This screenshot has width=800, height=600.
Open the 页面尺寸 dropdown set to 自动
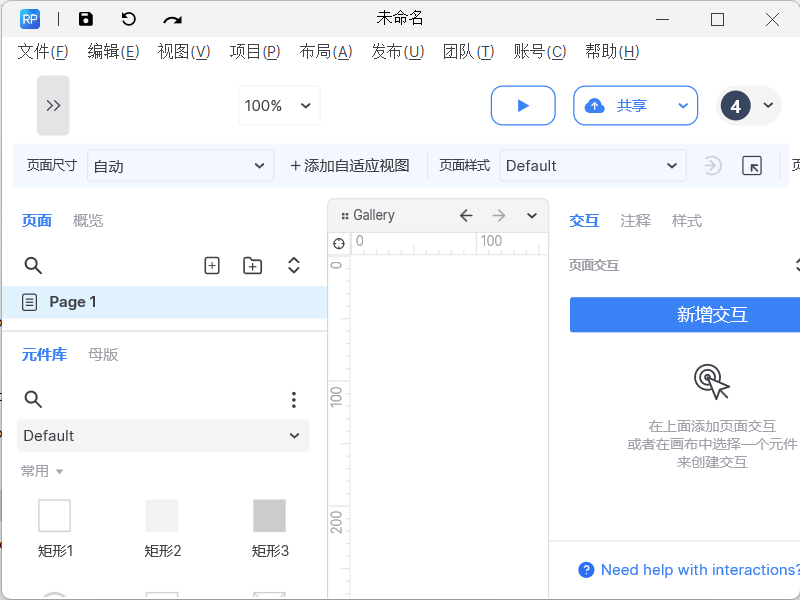[x=181, y=166]
